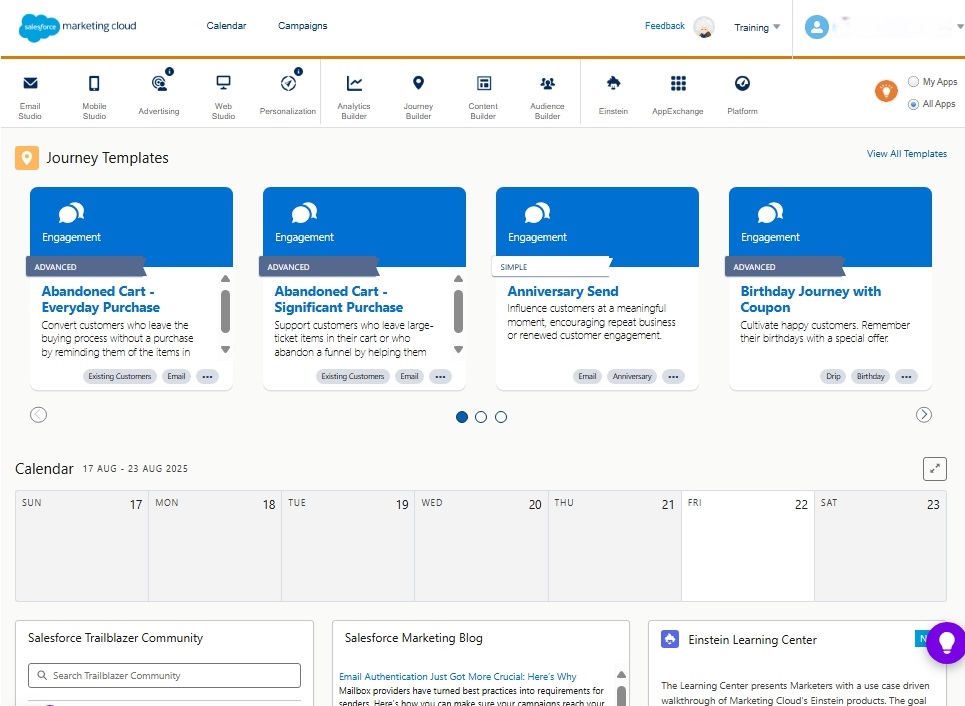The image size is (965, 706).
Task: Click the user avatar icon
Action: (x=817, y=27)
